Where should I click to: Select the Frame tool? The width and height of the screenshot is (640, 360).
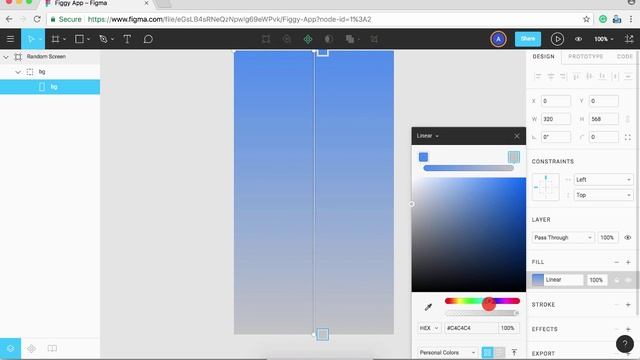[56, 39]
